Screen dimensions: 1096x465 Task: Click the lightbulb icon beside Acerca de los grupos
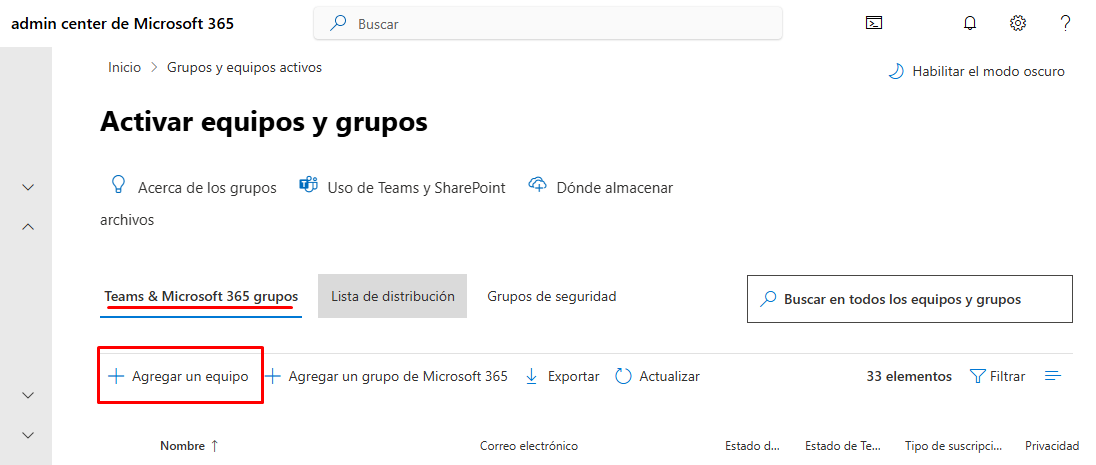118,185
